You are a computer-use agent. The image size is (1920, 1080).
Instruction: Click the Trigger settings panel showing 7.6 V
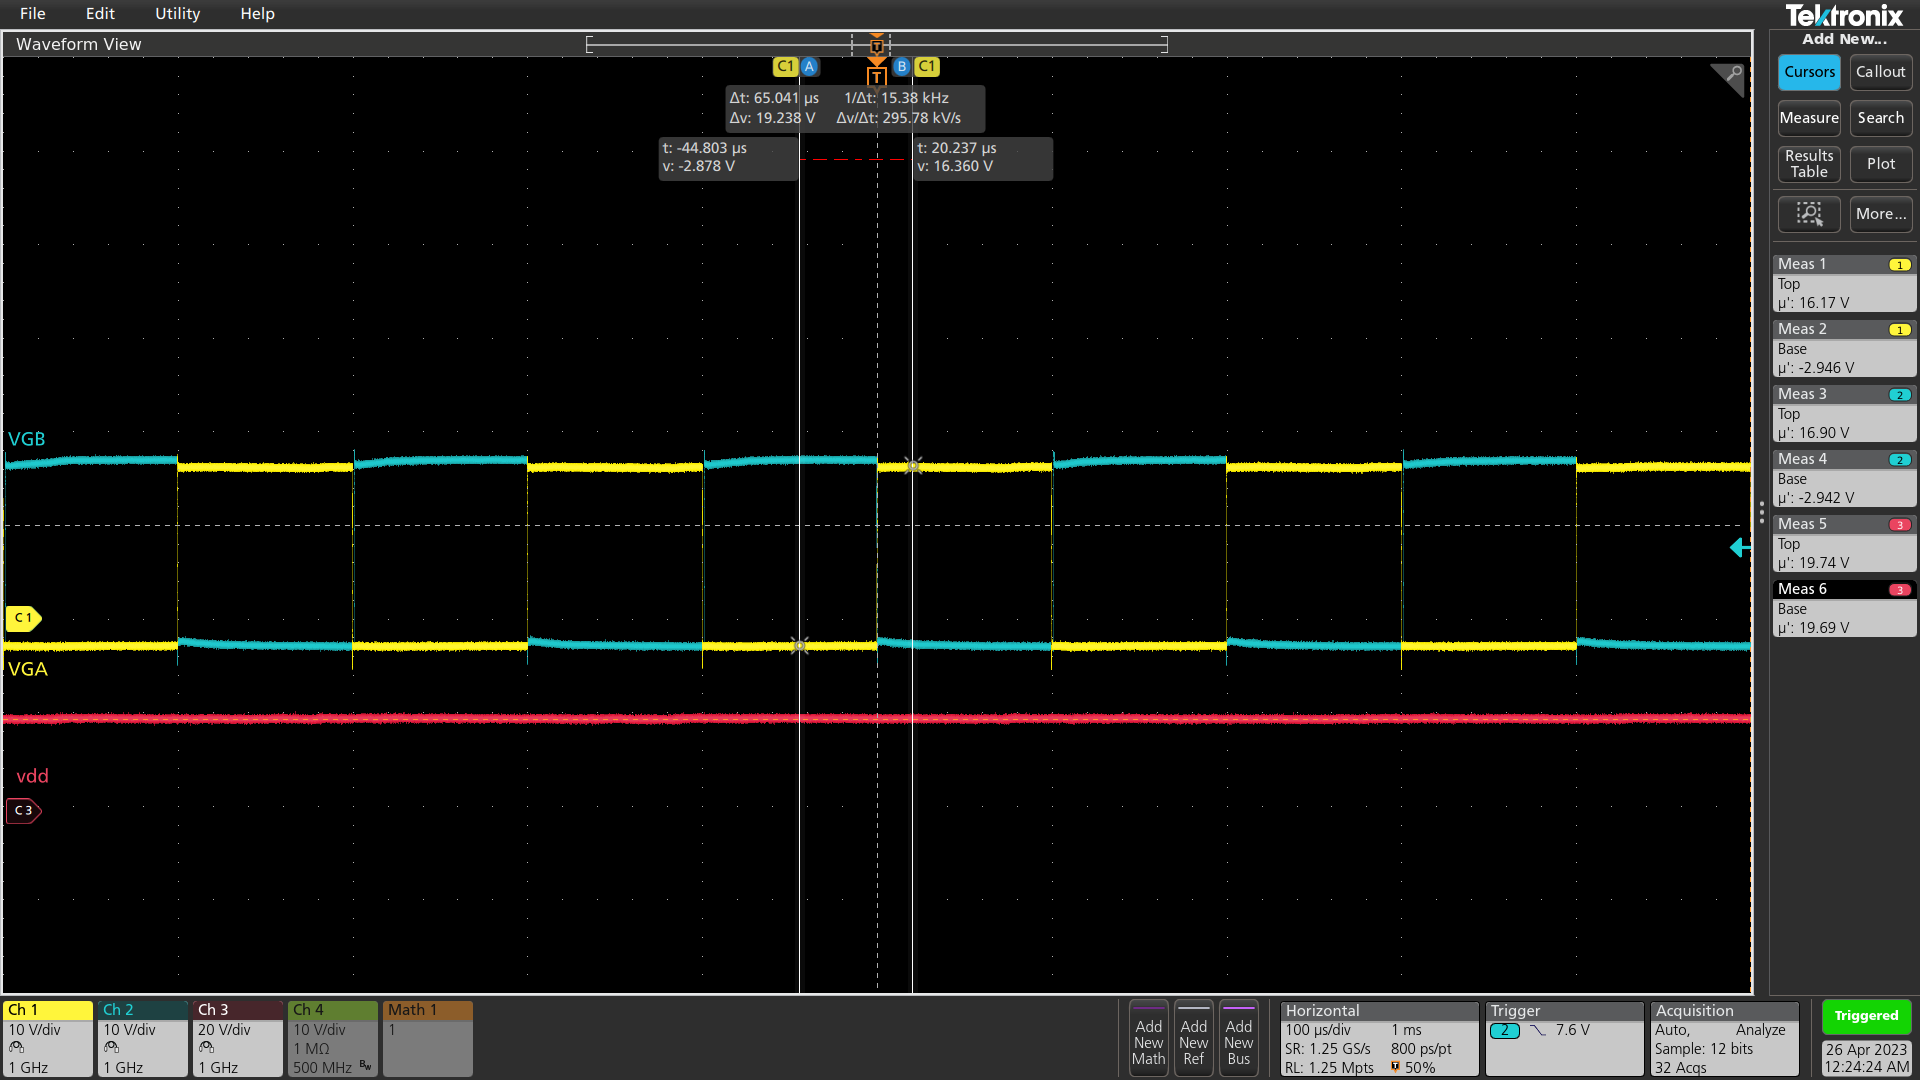(1563, 1038)
